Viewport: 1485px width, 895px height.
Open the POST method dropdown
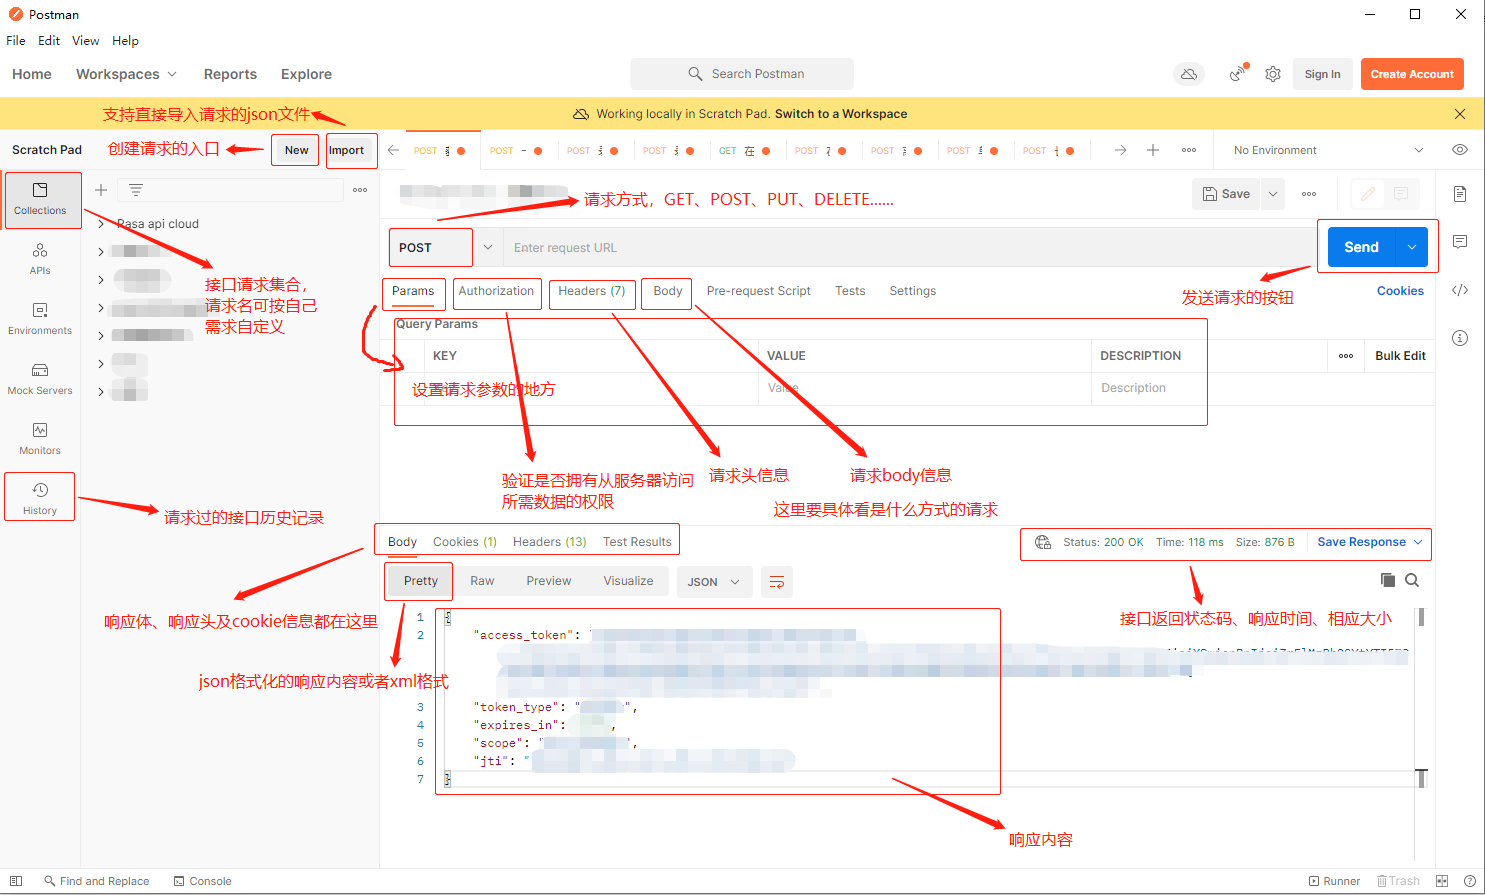(488, 247)
